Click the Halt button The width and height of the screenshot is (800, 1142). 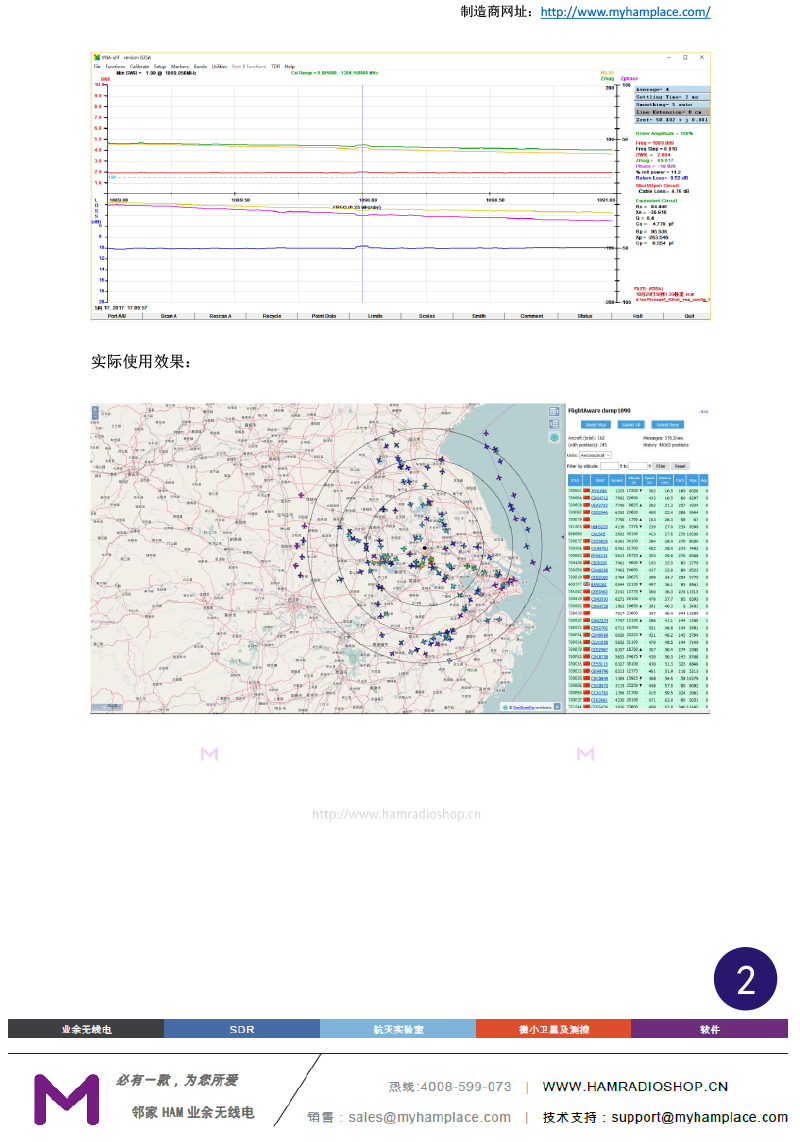[638, 316]
